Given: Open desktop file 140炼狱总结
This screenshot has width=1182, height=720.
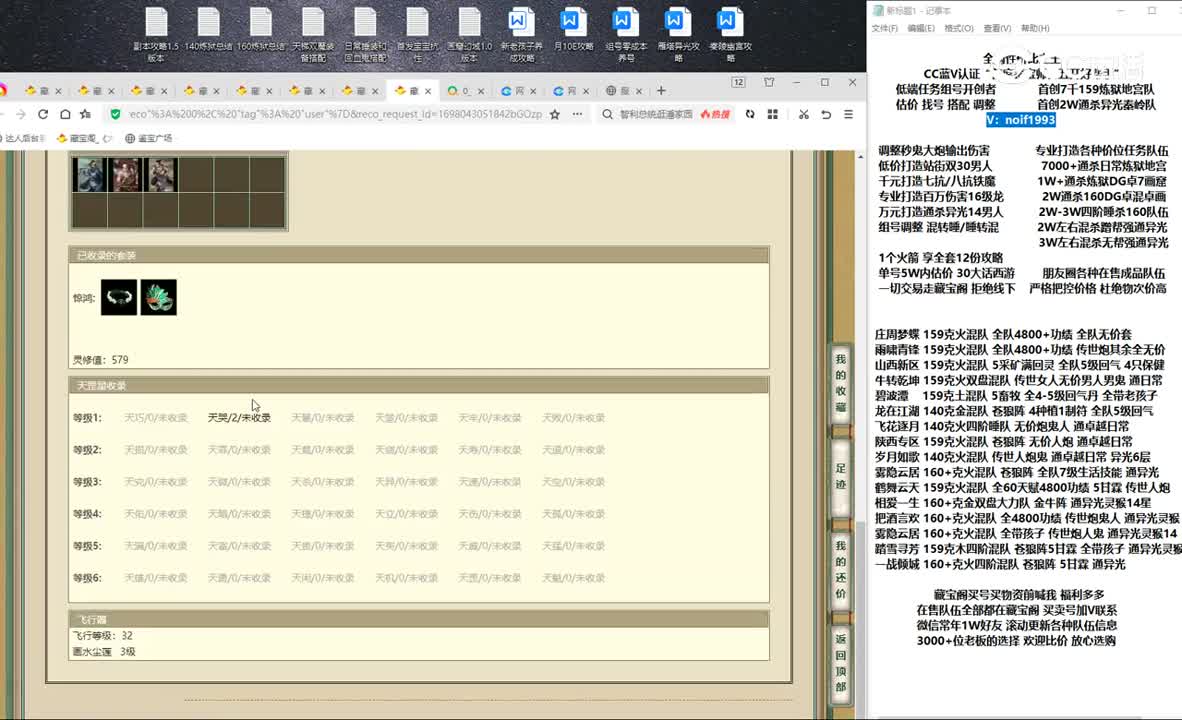Looking at the screenshot, I should pyautogui.click(x=209, y=30).
